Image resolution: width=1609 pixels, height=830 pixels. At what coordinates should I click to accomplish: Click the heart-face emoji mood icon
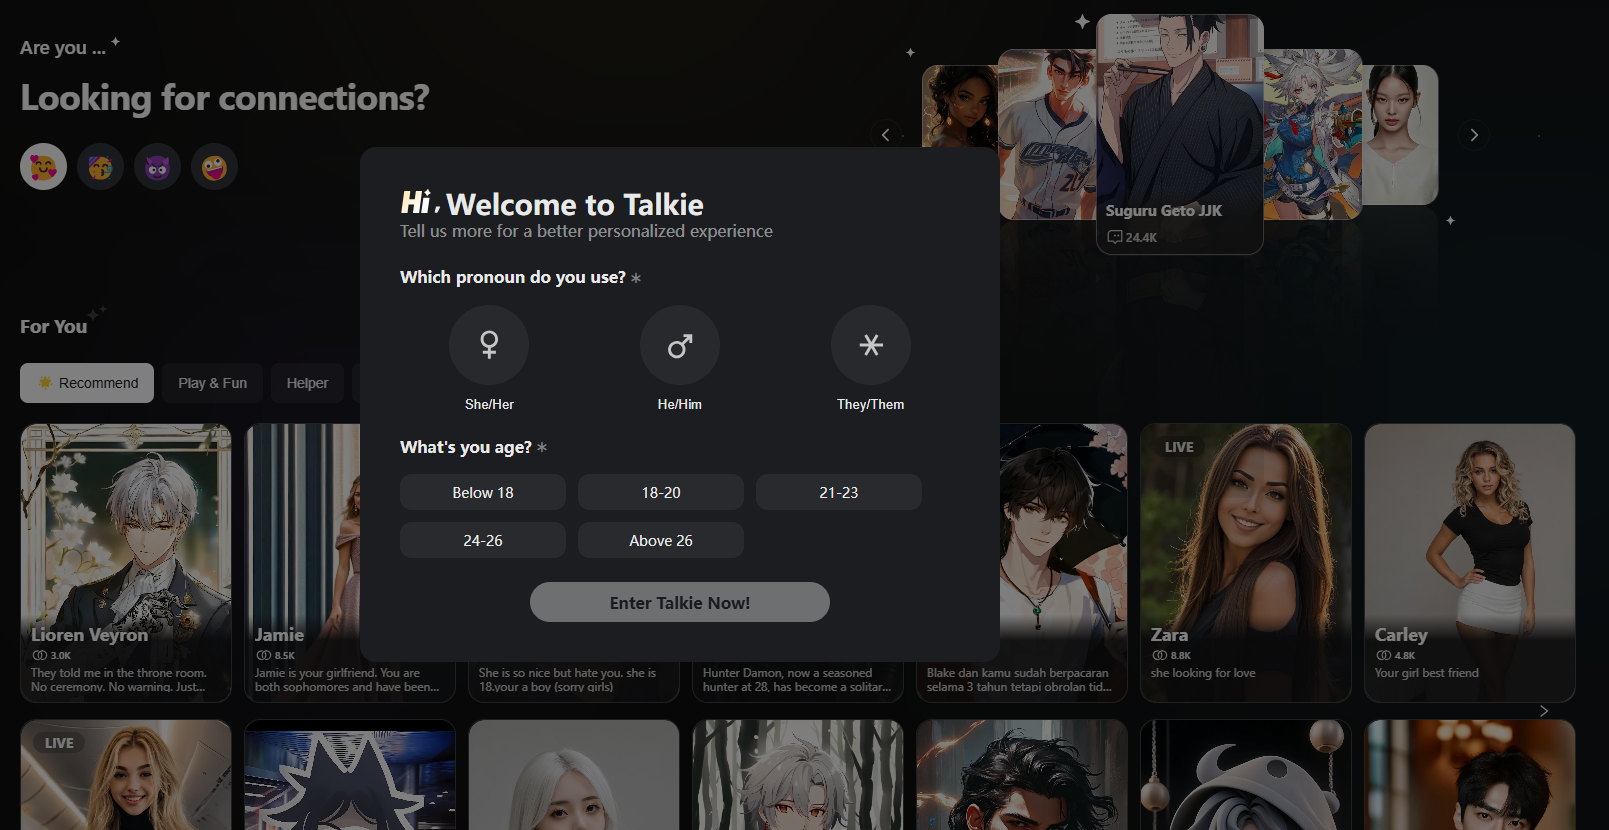pos(43,166)
